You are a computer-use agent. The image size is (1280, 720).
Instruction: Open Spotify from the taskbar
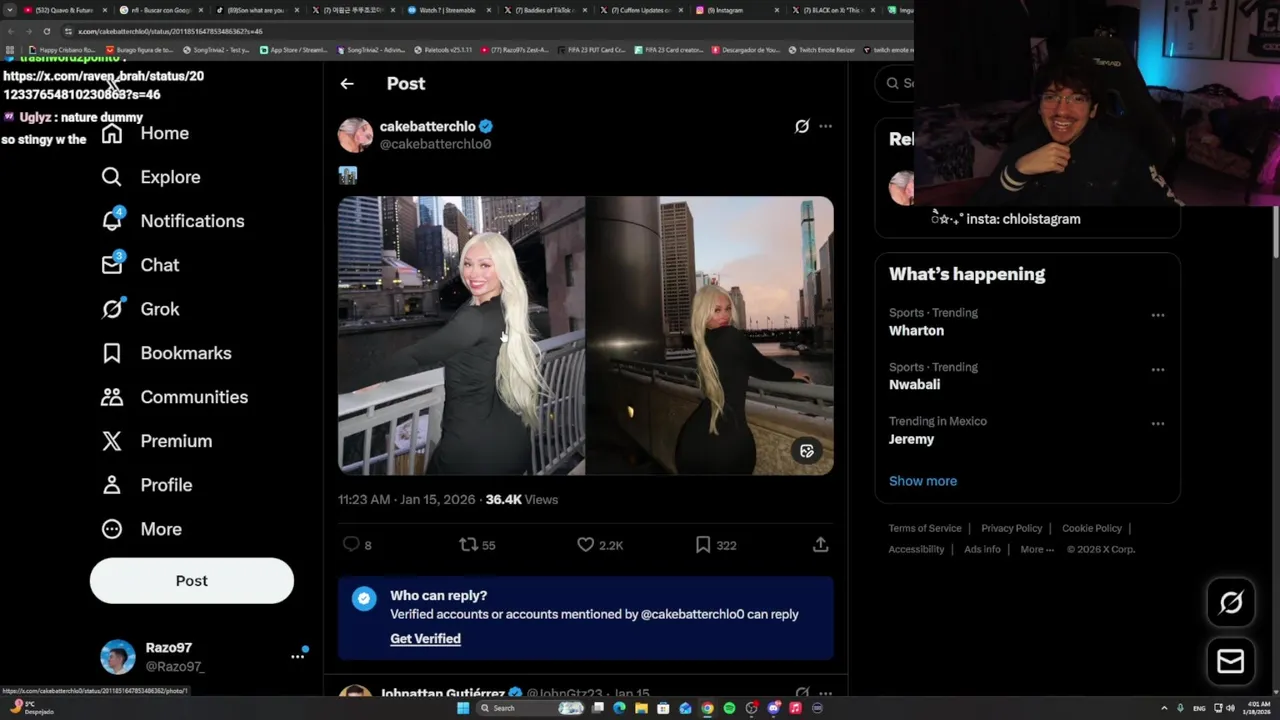tap(729, 708)
